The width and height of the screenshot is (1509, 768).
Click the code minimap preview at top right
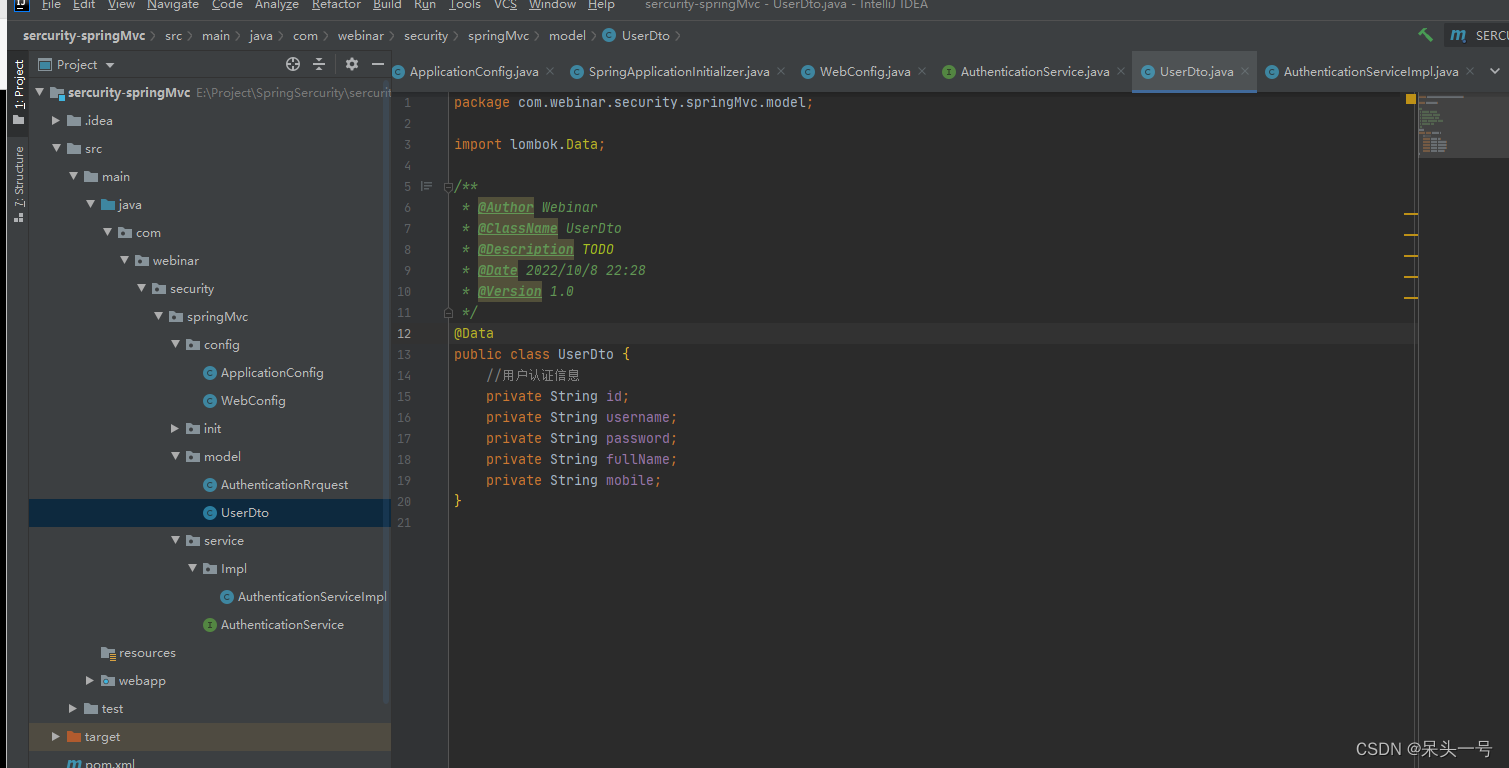pyautogui.click(x=1463, y=126)
